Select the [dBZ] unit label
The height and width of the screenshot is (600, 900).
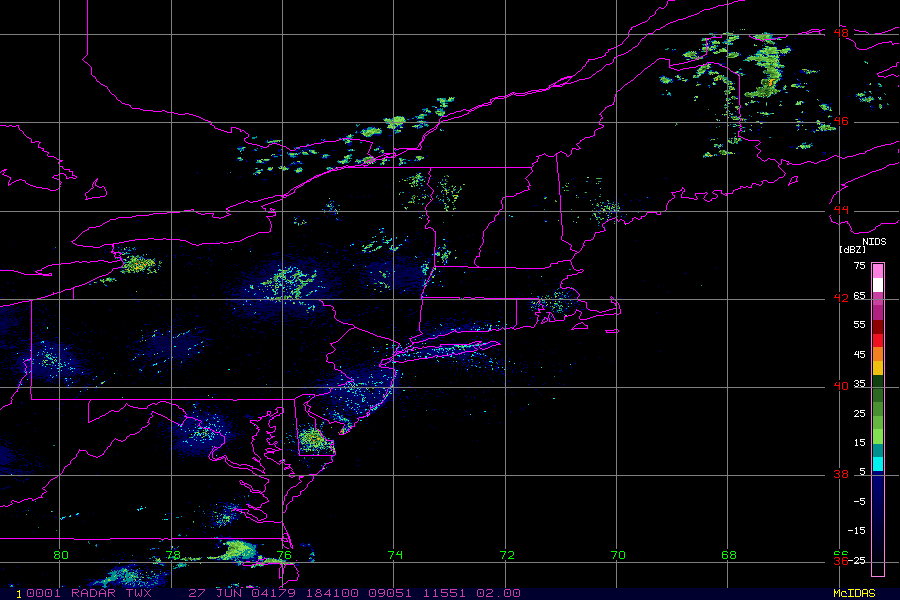852,250
